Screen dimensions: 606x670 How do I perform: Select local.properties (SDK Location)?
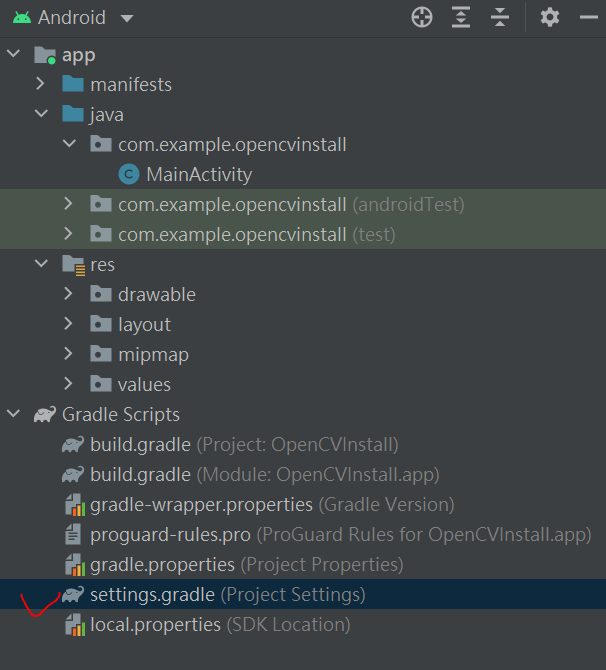tap(208, 625)
